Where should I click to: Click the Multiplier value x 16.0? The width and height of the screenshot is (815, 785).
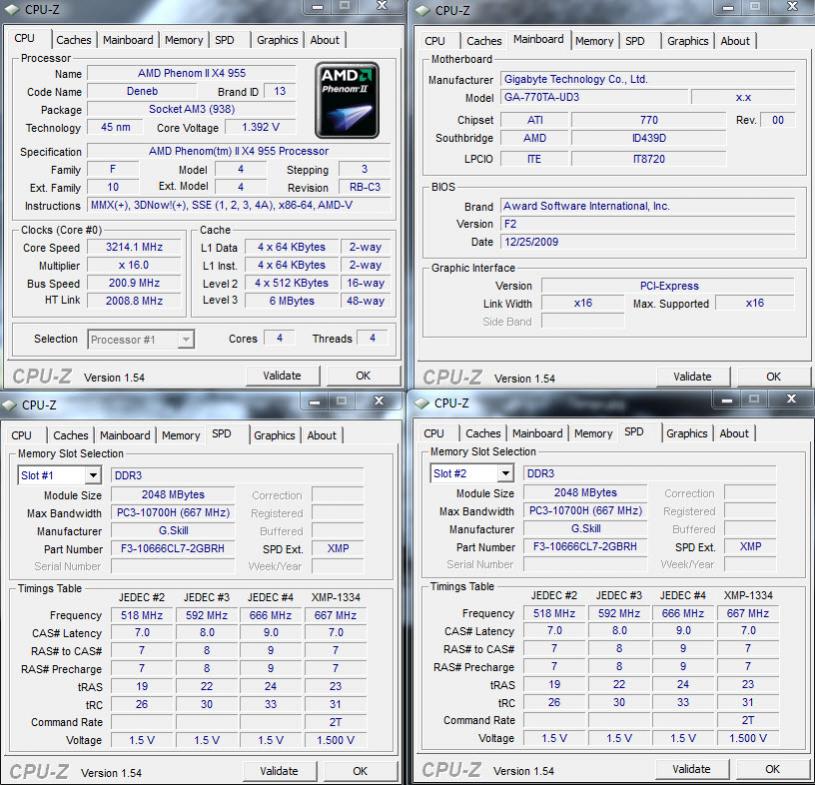(x=134, y=265)
